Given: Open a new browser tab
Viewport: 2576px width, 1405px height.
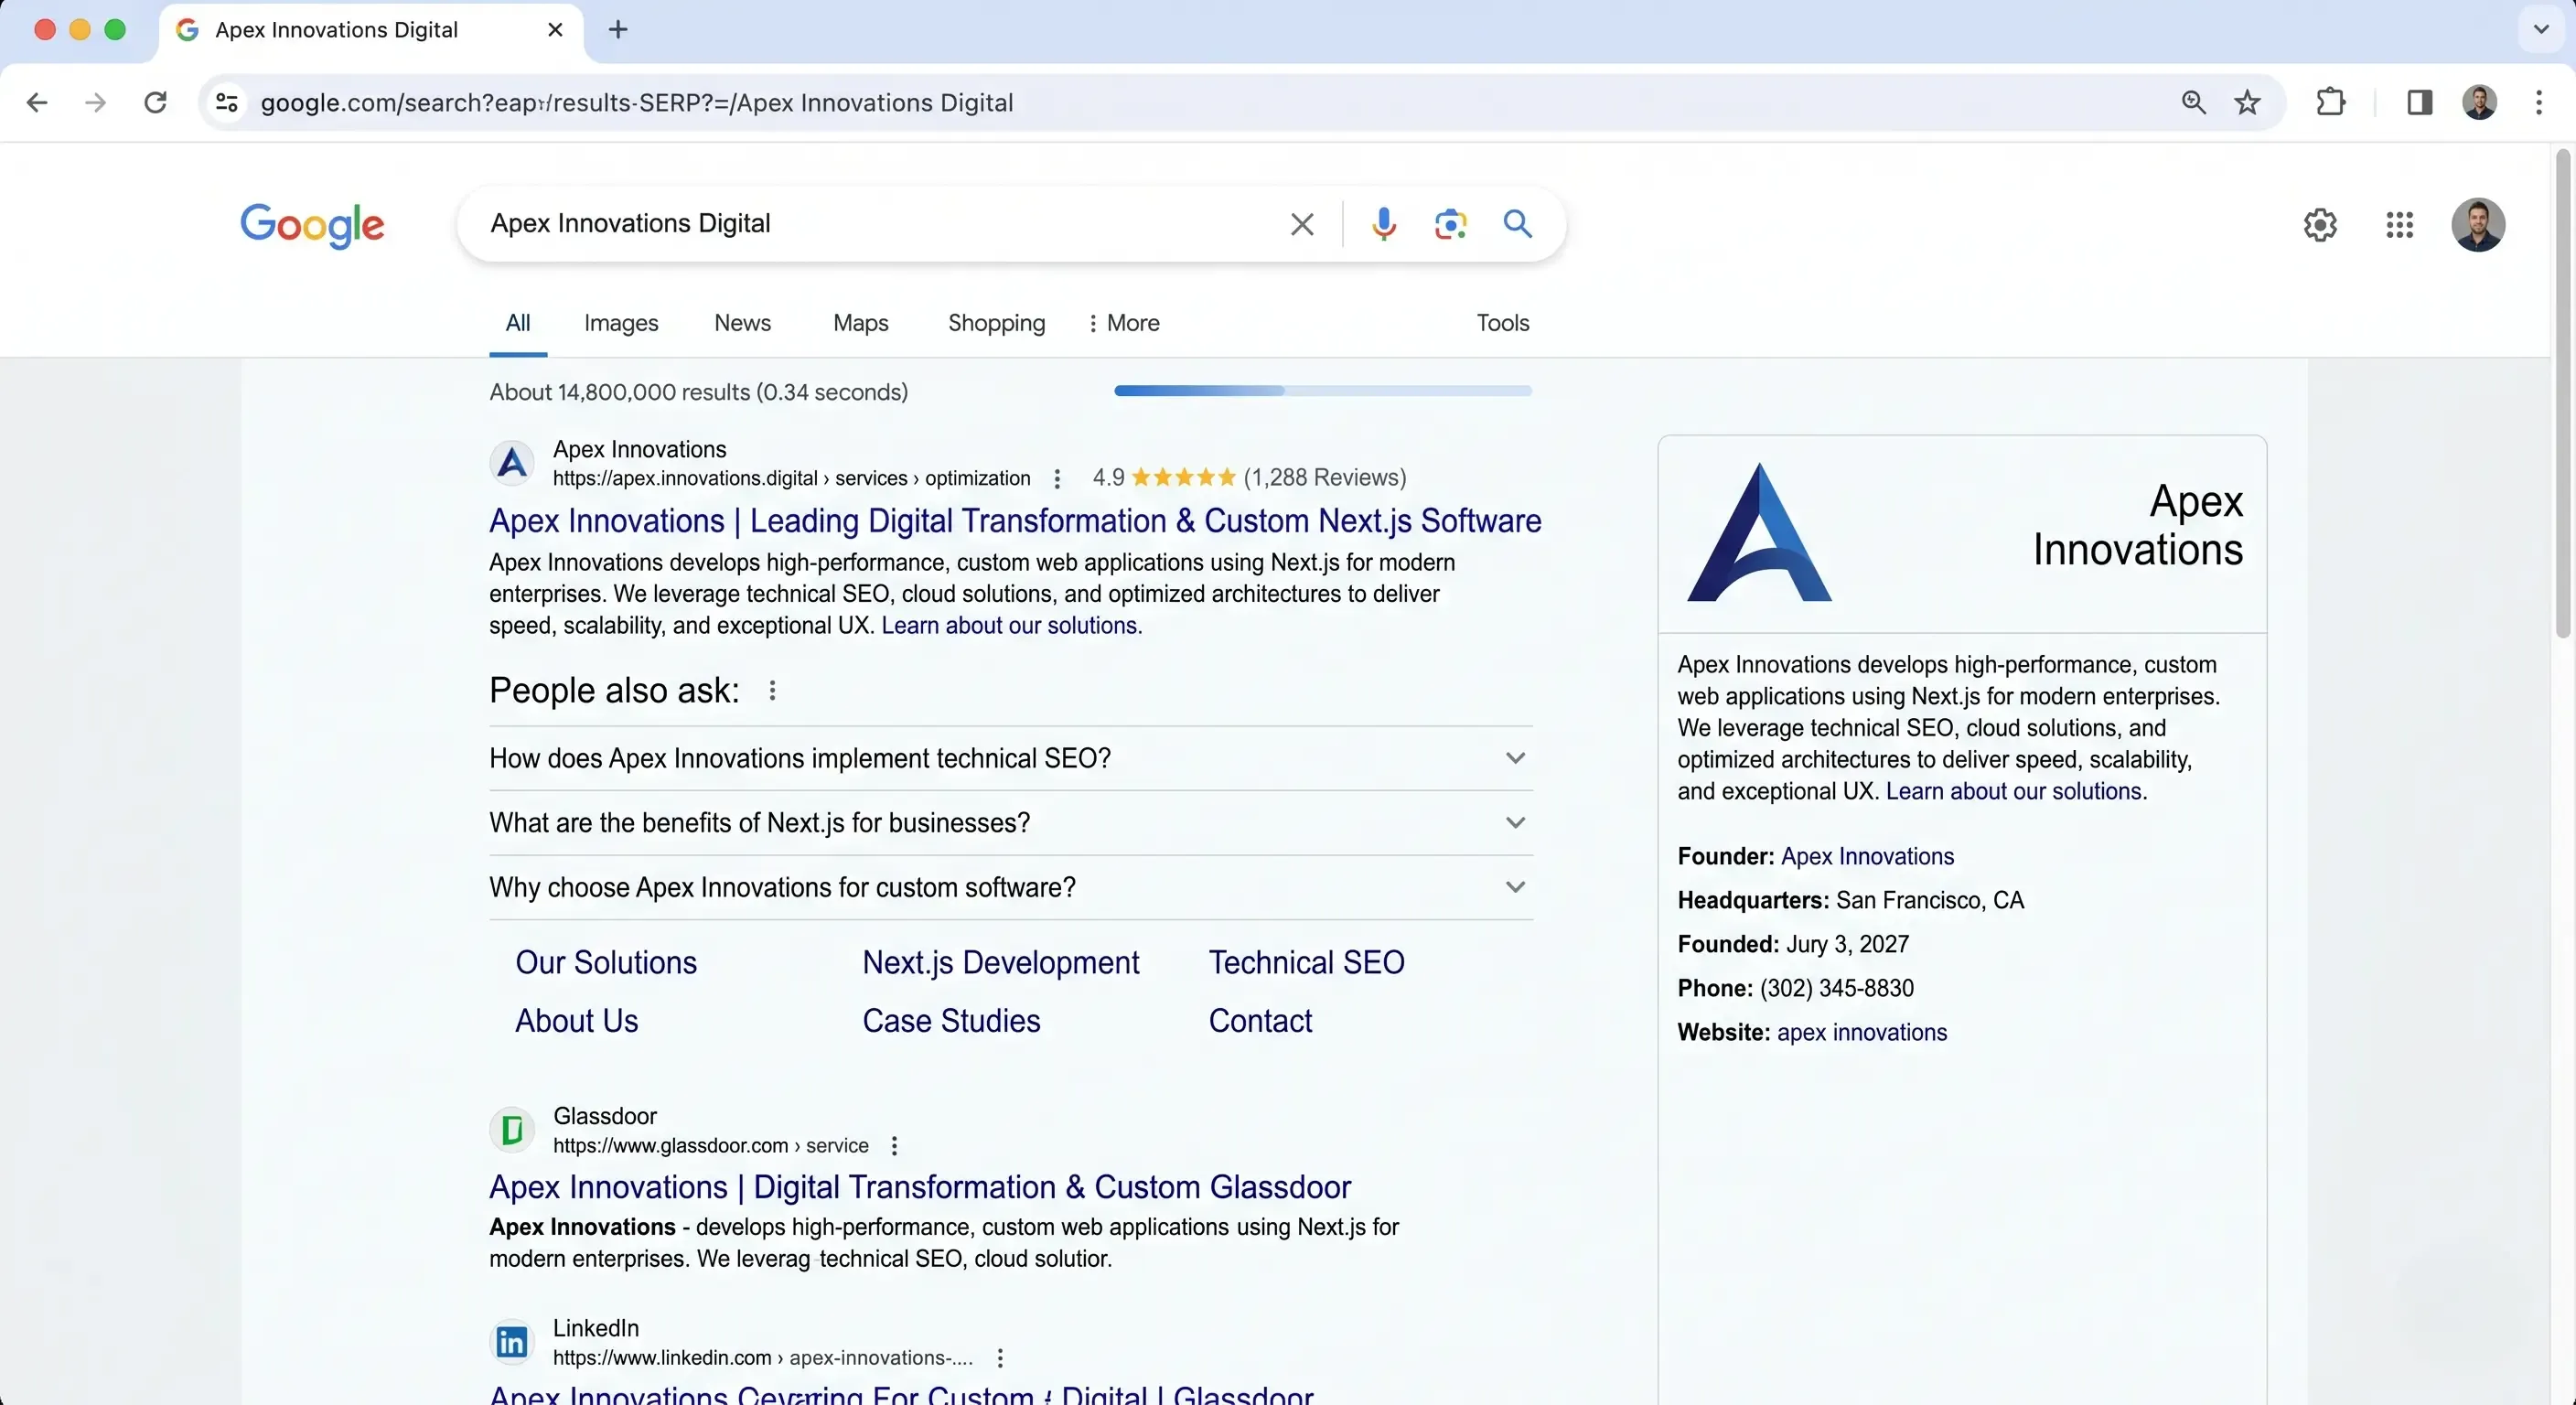Looking at the screenshot, I should [x=618, y=30].
